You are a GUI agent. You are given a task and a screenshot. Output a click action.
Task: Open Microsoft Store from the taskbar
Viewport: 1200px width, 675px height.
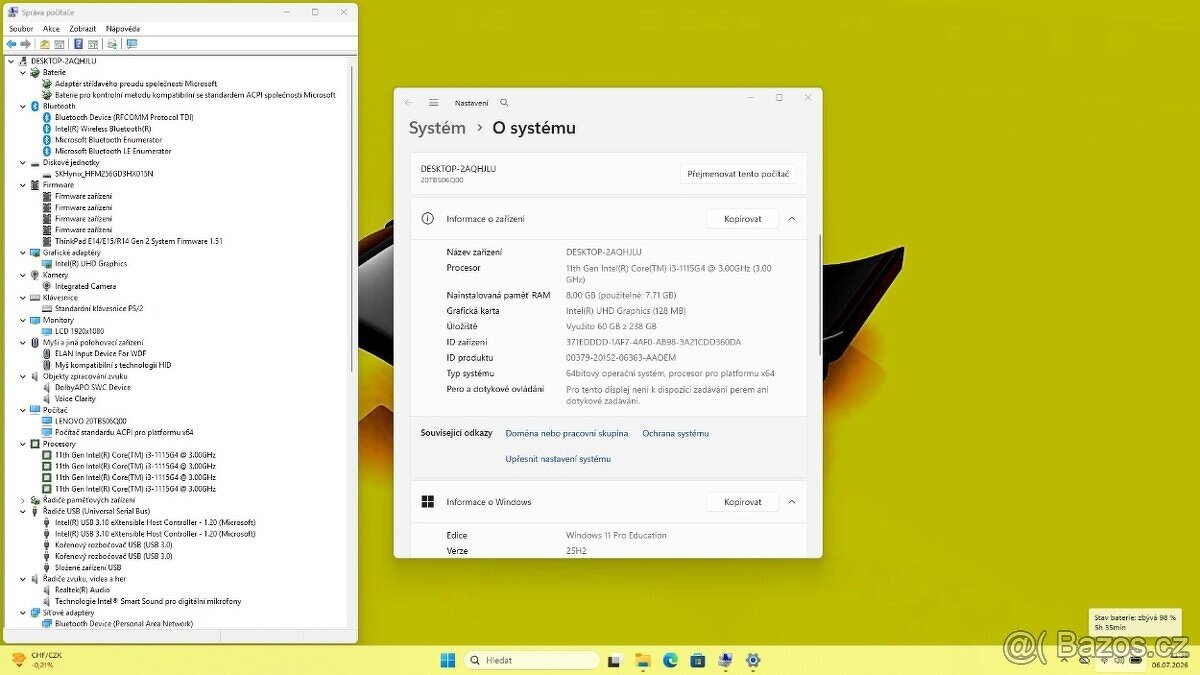698,660
